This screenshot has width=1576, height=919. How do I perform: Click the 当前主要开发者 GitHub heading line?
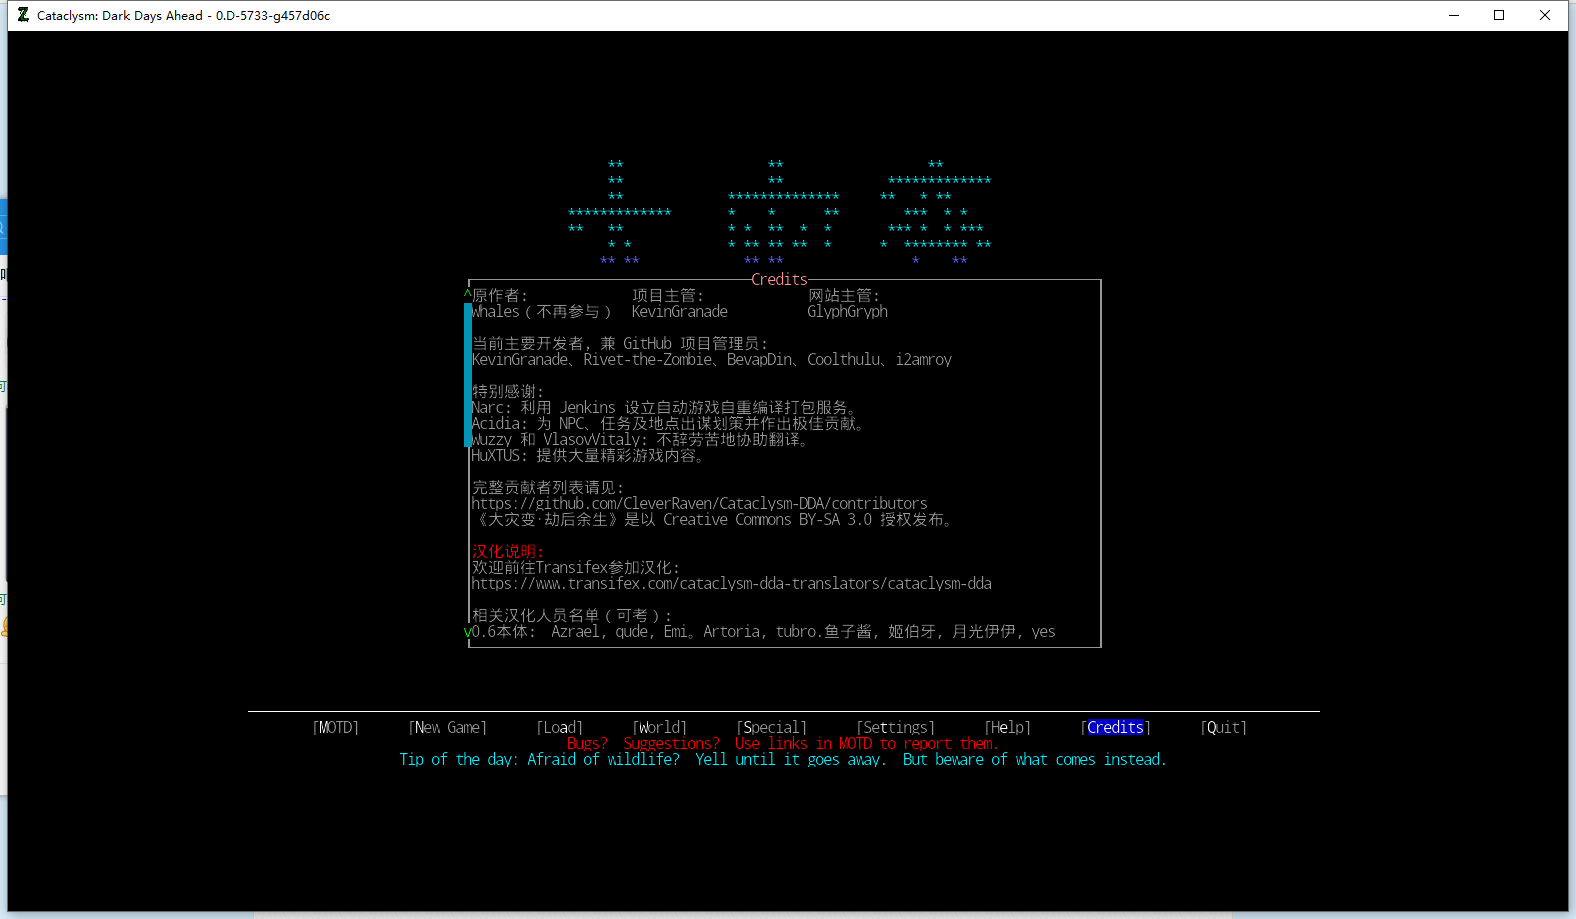pyautogui.click(x=620, y=344)
